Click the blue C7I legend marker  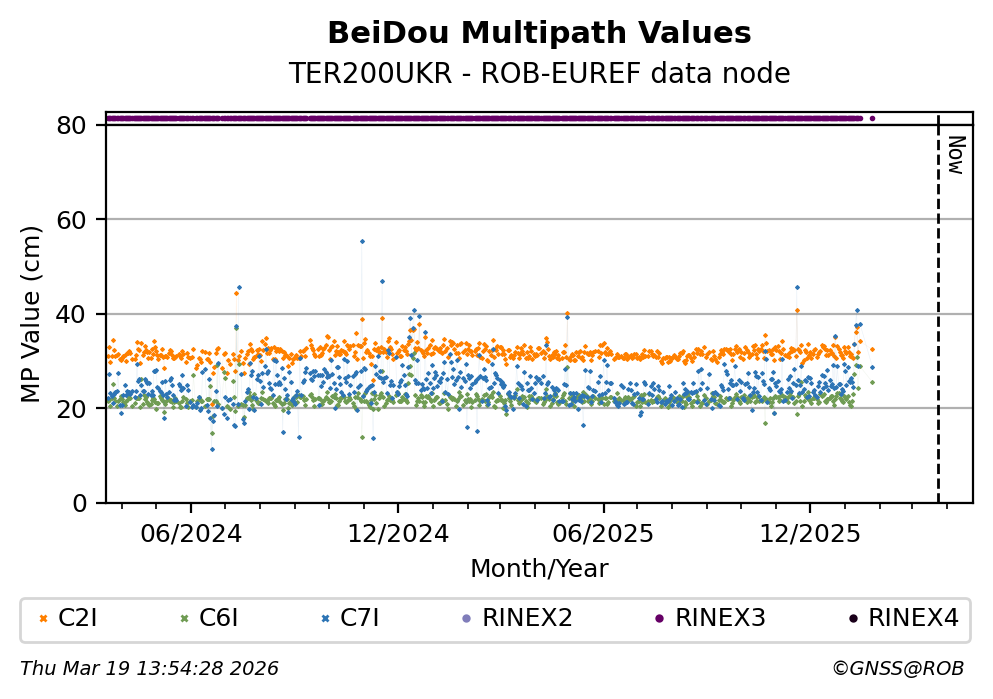325,619
